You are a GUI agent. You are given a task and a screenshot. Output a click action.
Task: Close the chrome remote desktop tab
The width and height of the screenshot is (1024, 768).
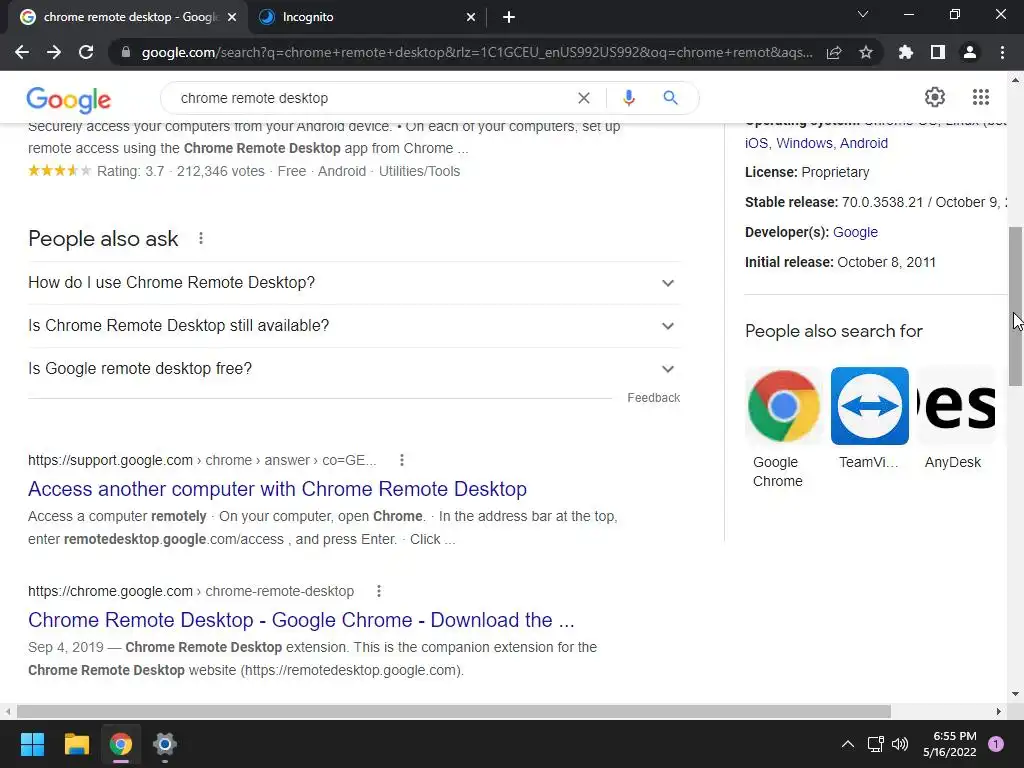[x=232, y=17]
